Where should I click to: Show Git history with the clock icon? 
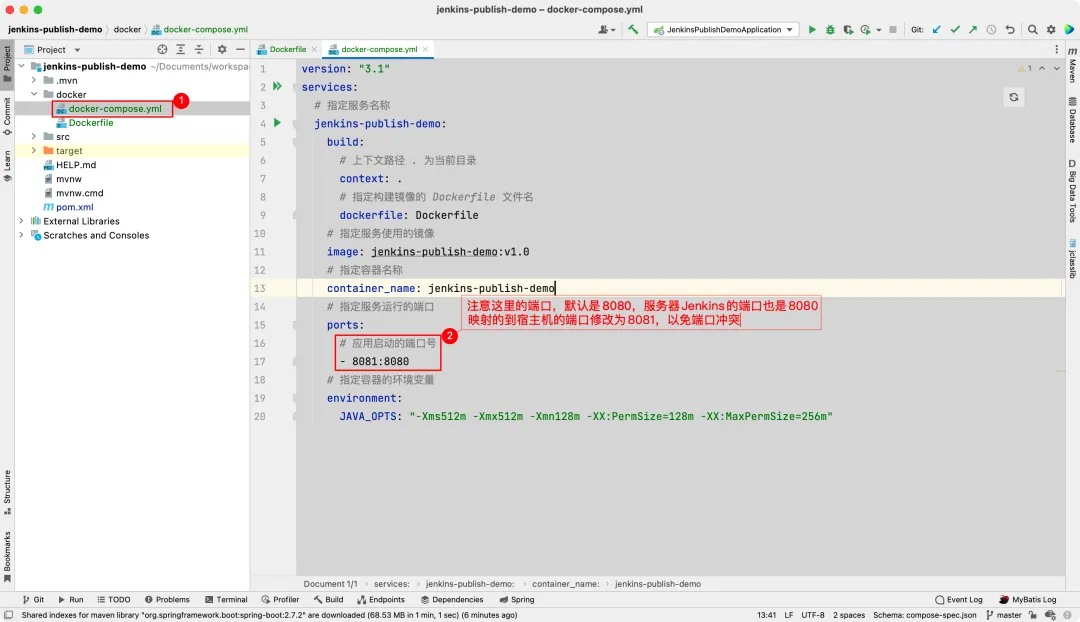click(x=991, y=30)
